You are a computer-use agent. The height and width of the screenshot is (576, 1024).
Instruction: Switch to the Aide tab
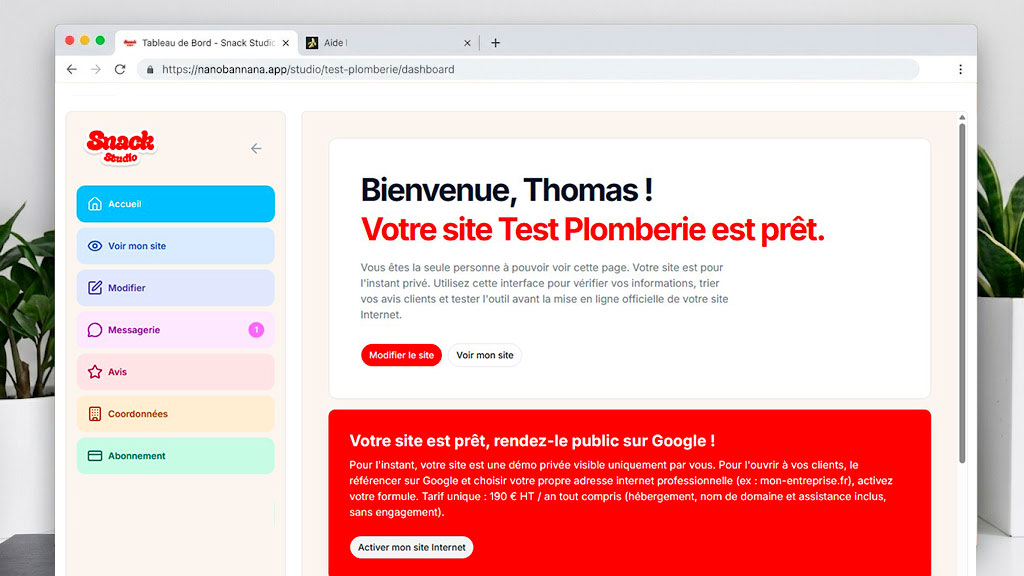(x=389, y=42)
